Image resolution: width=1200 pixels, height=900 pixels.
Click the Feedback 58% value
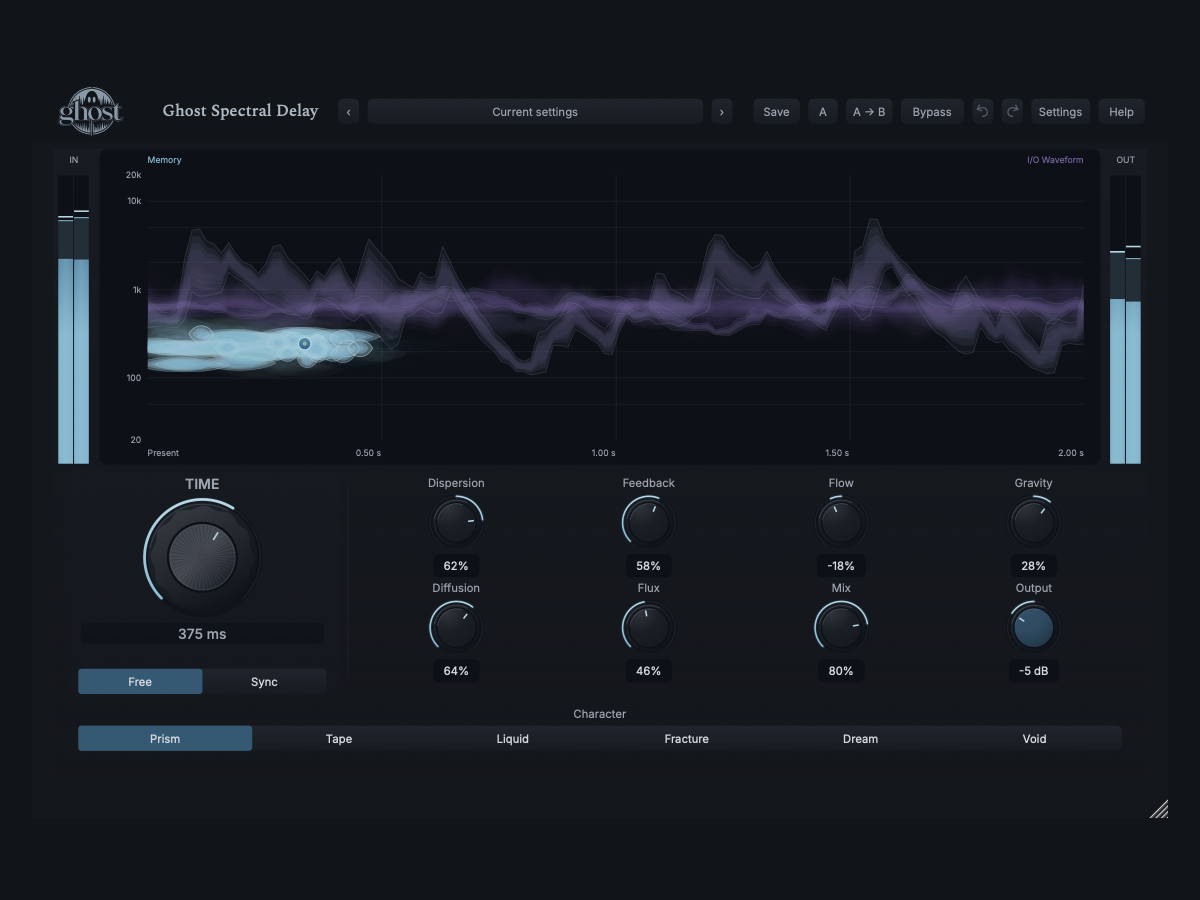(649, 566)
